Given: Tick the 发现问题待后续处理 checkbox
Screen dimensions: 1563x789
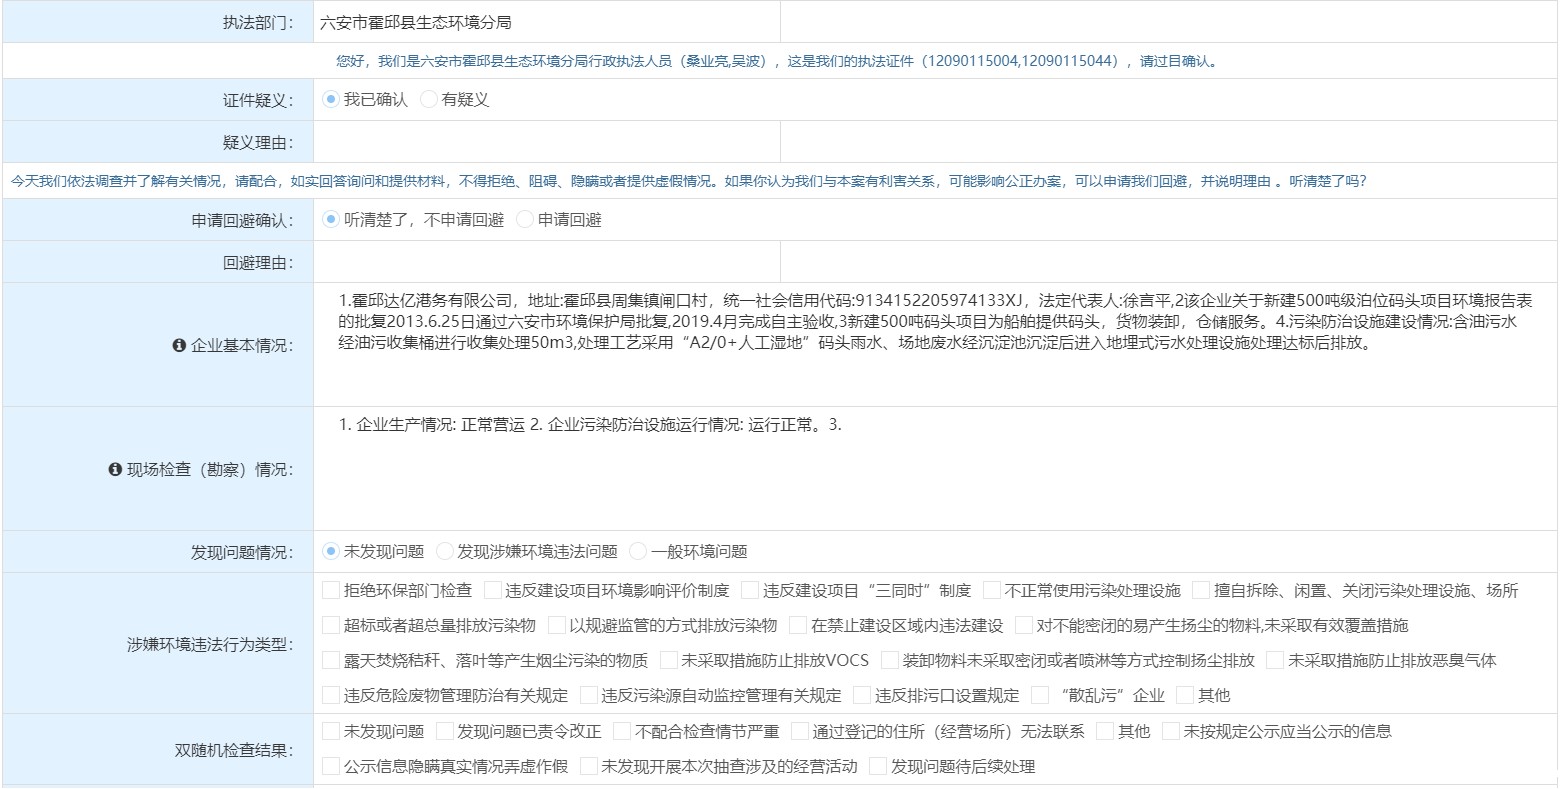Looking at the screenshot, I should pos(878,767).
